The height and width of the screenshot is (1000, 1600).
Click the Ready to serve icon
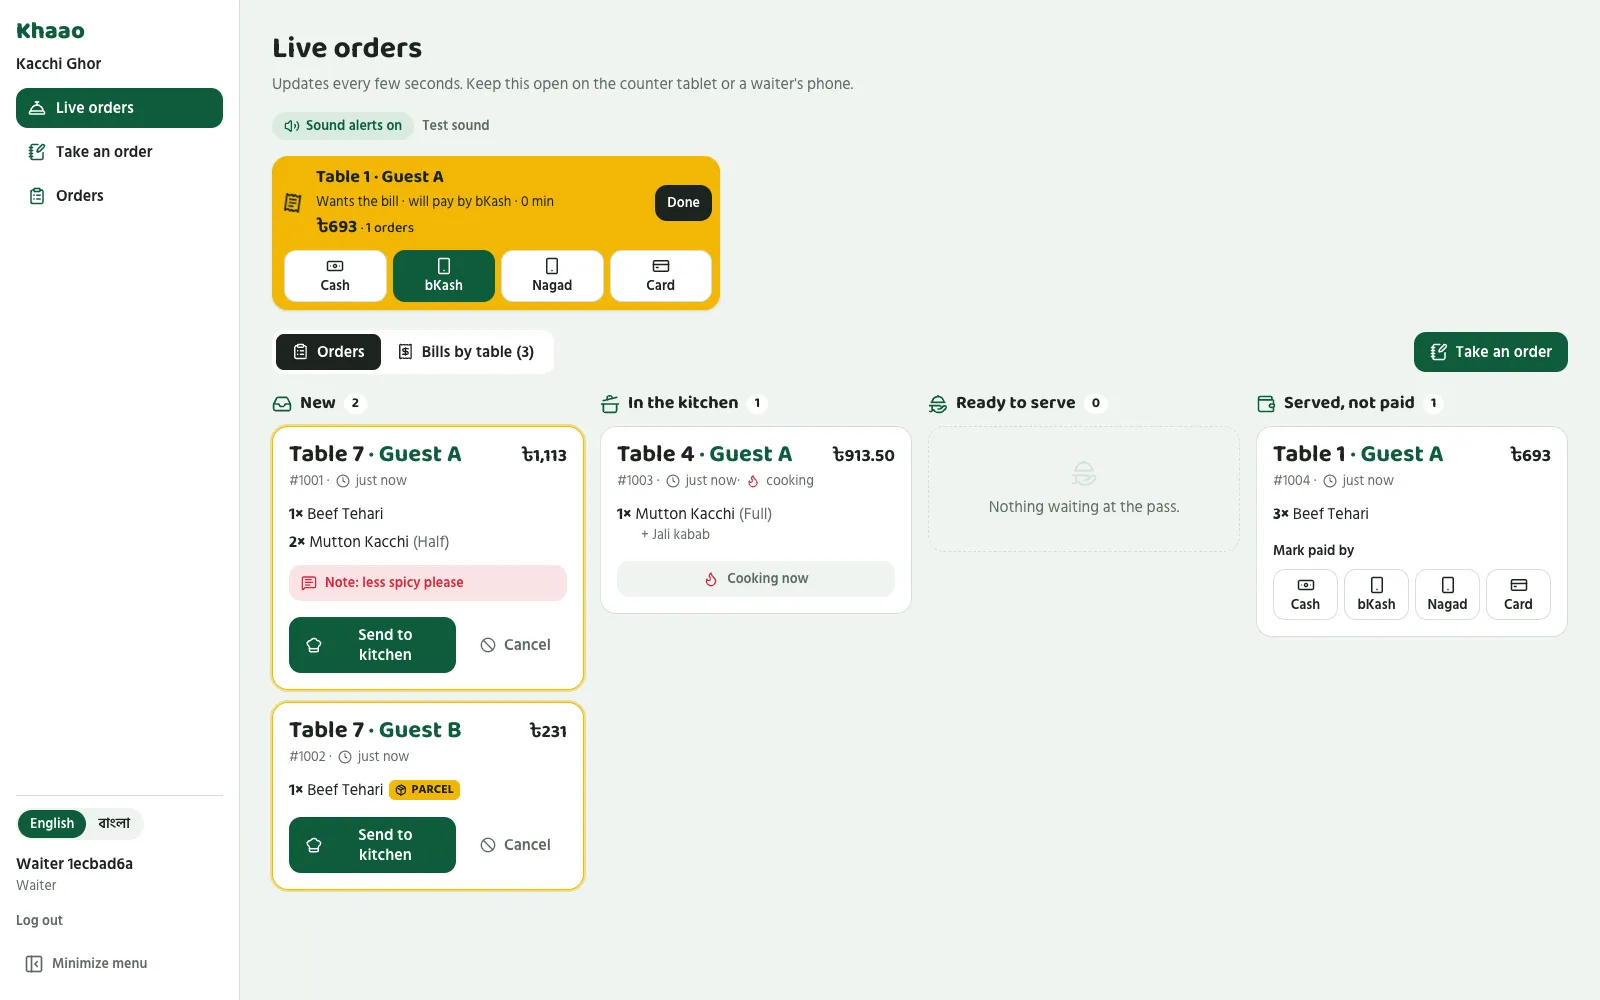point(938,404)
